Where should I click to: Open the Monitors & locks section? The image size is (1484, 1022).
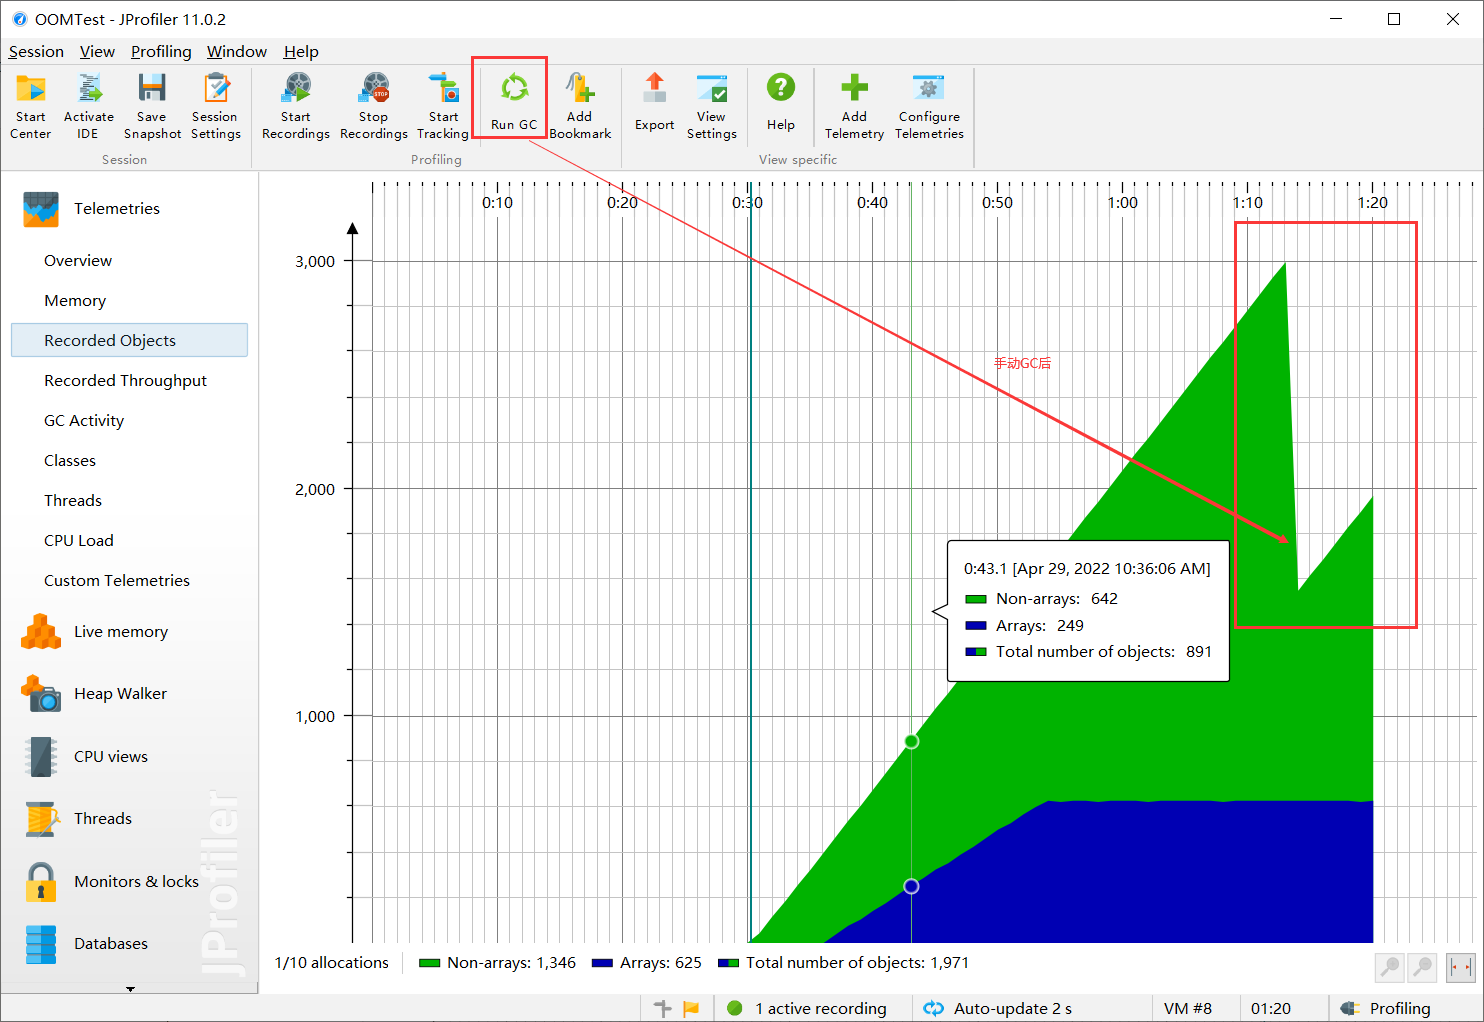click(110, 882)
